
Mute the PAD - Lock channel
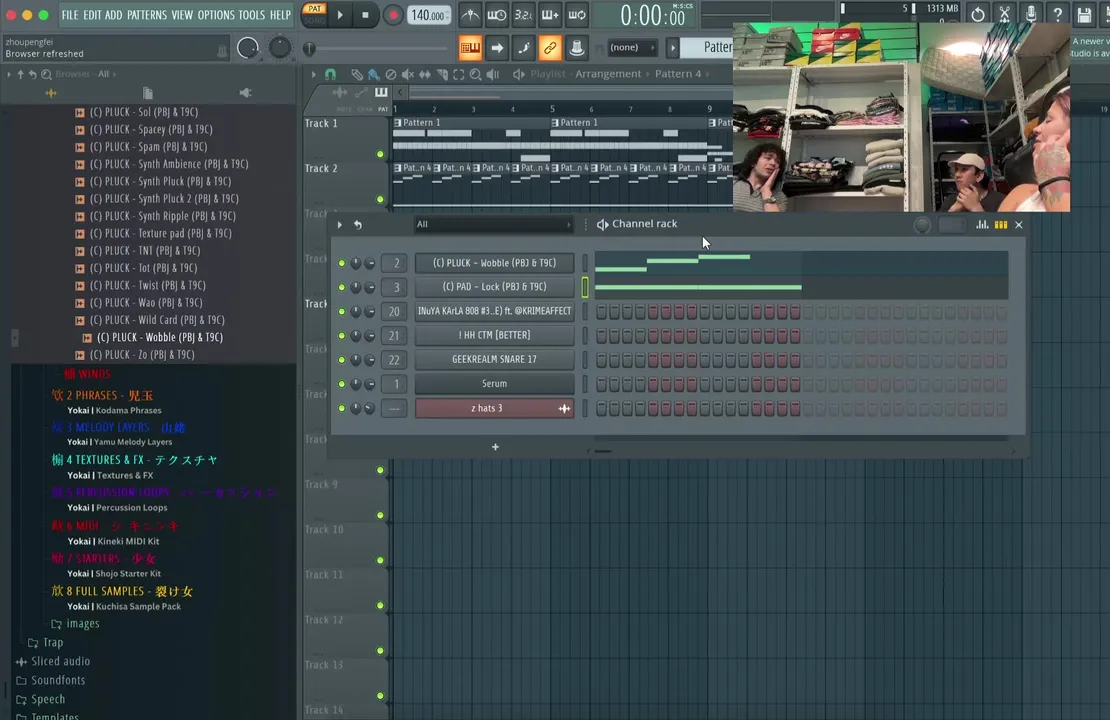point(342,287)
